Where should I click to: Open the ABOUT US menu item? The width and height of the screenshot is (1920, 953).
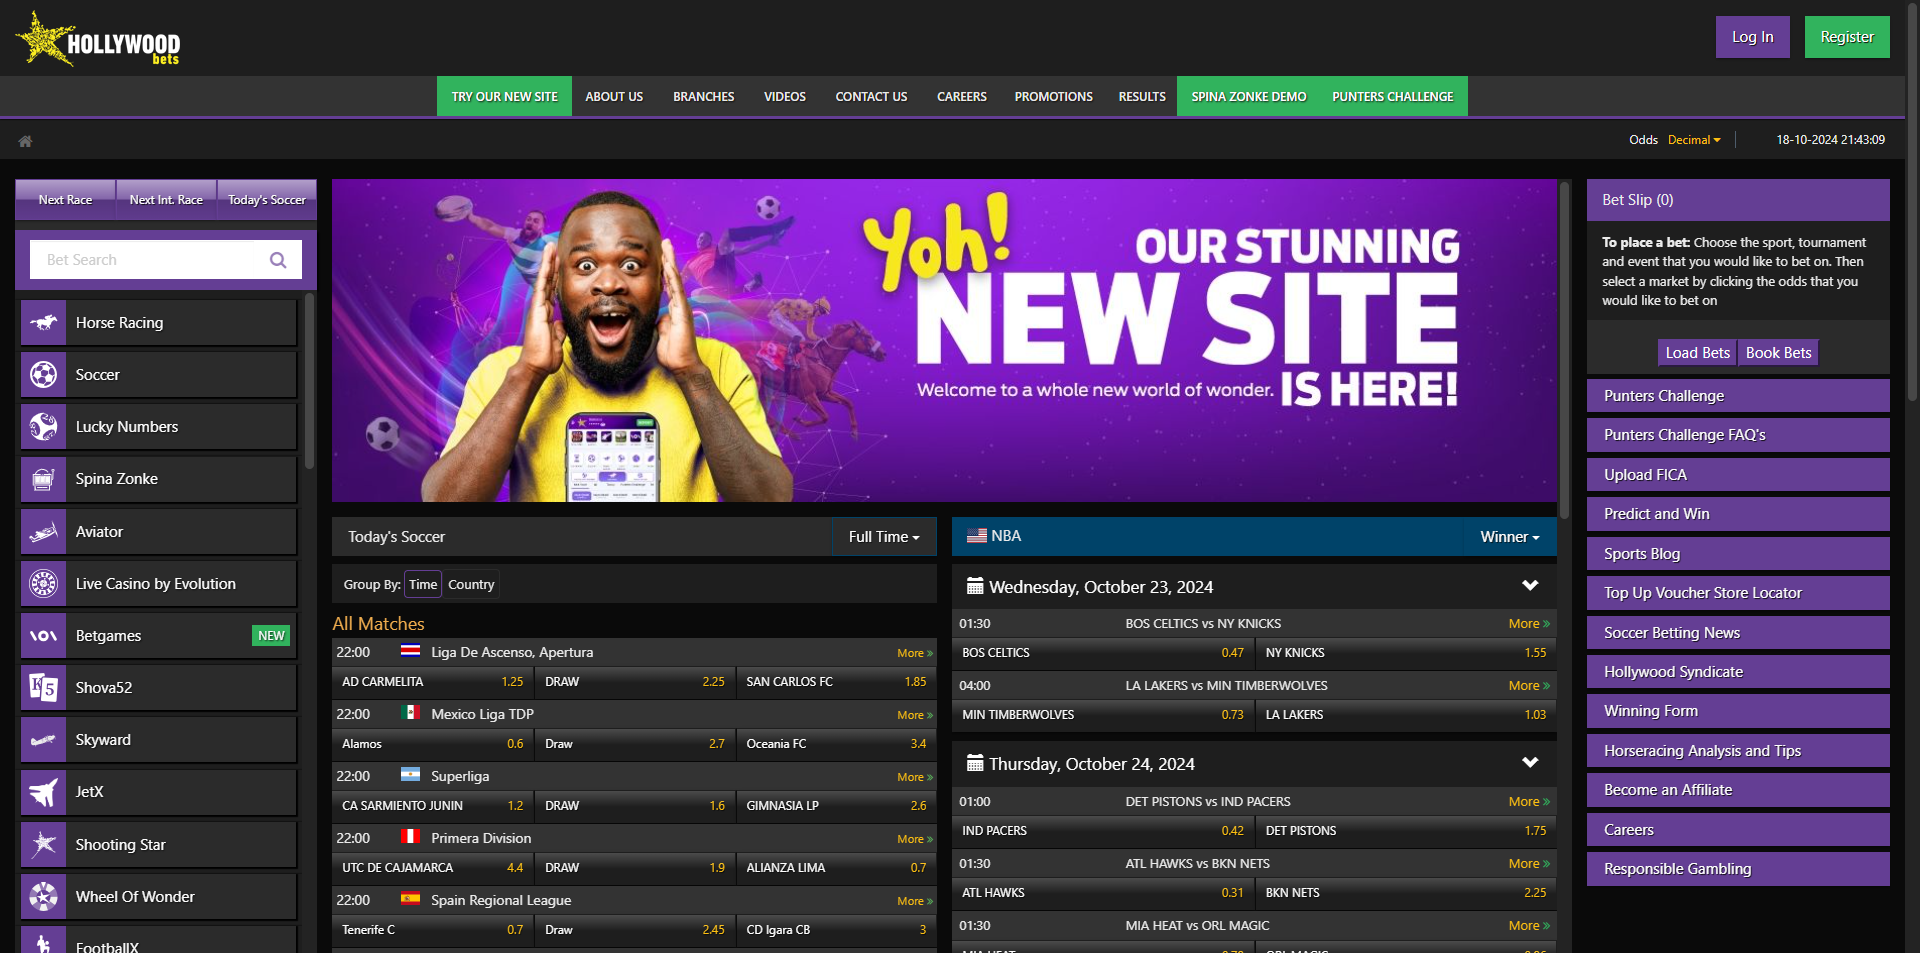point(614,97)
